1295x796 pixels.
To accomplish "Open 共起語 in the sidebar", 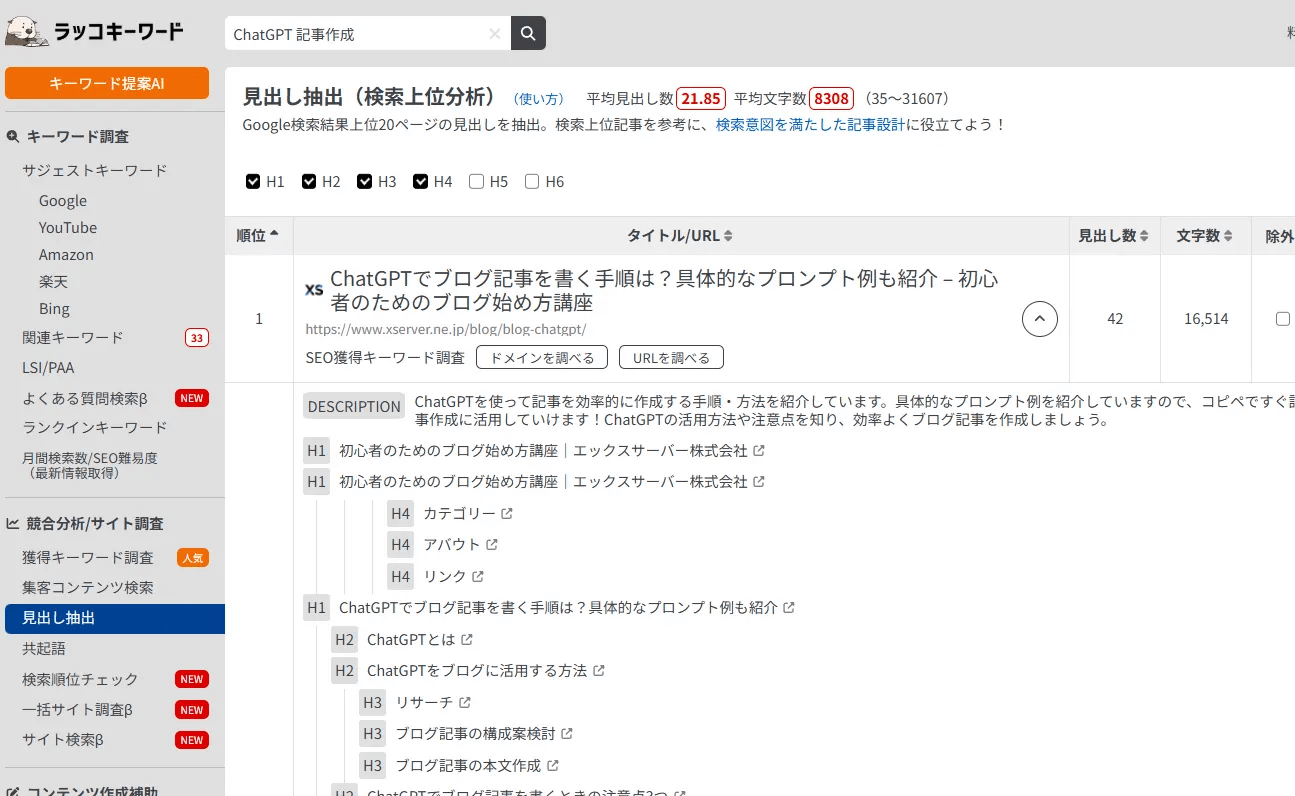I will pyautogui.click(x=44, y=649).
